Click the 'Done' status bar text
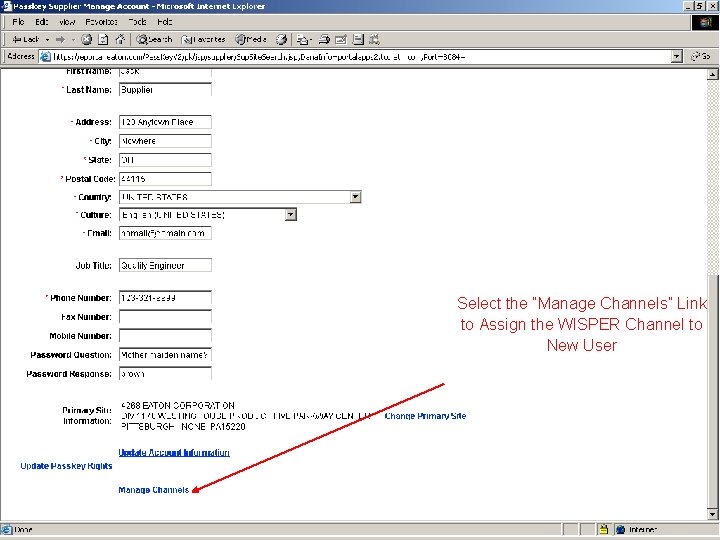720x540 pixels. click(23, 529)
